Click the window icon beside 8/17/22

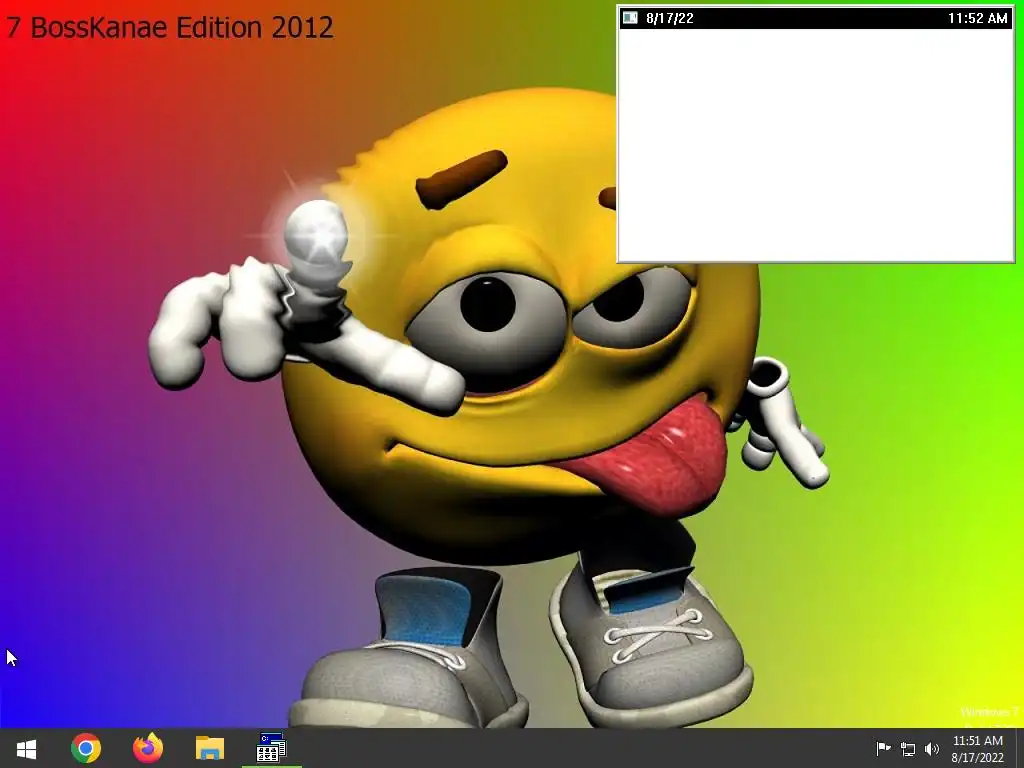click(630, 18)
